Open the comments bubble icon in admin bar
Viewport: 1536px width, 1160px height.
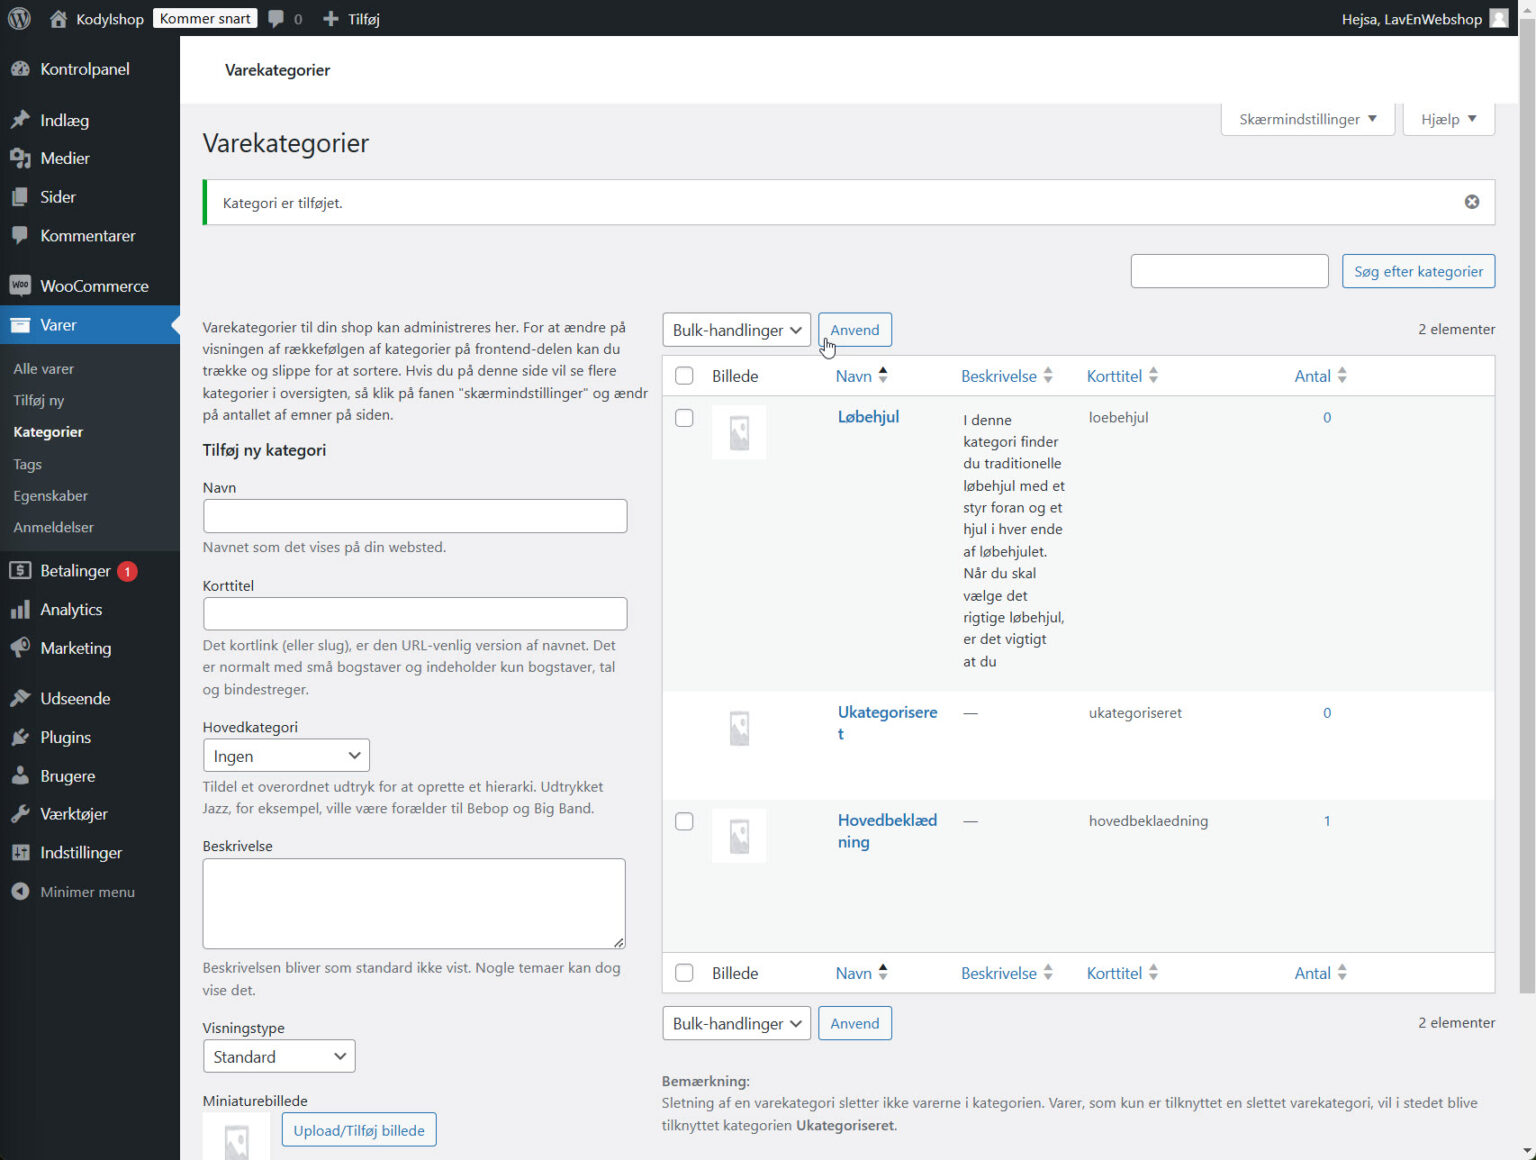(x=276, y=19)
